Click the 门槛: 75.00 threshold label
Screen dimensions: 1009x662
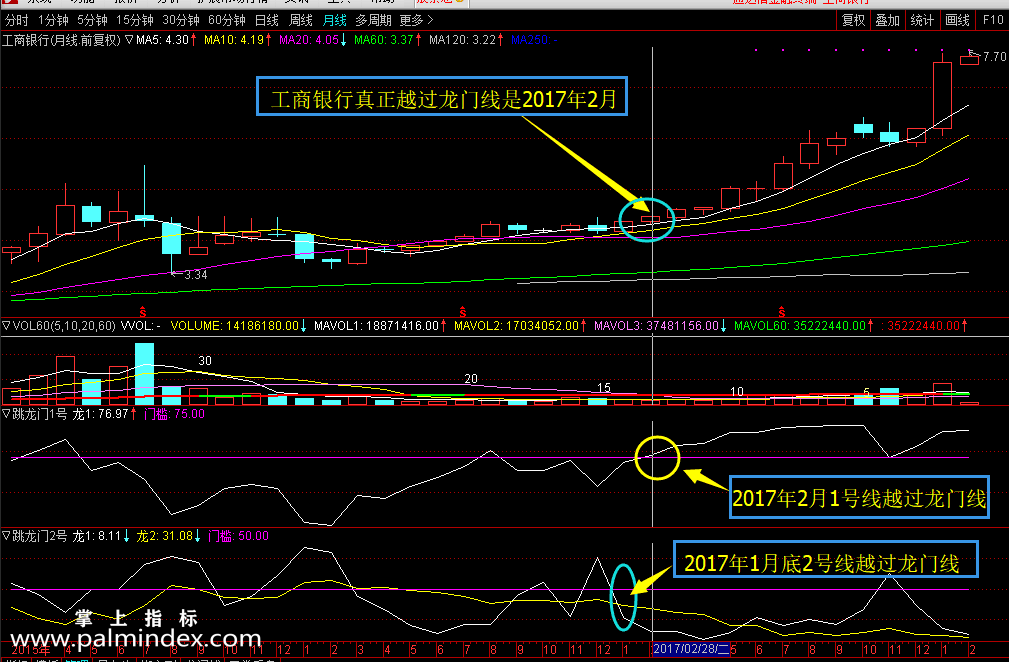coord(174,414)
